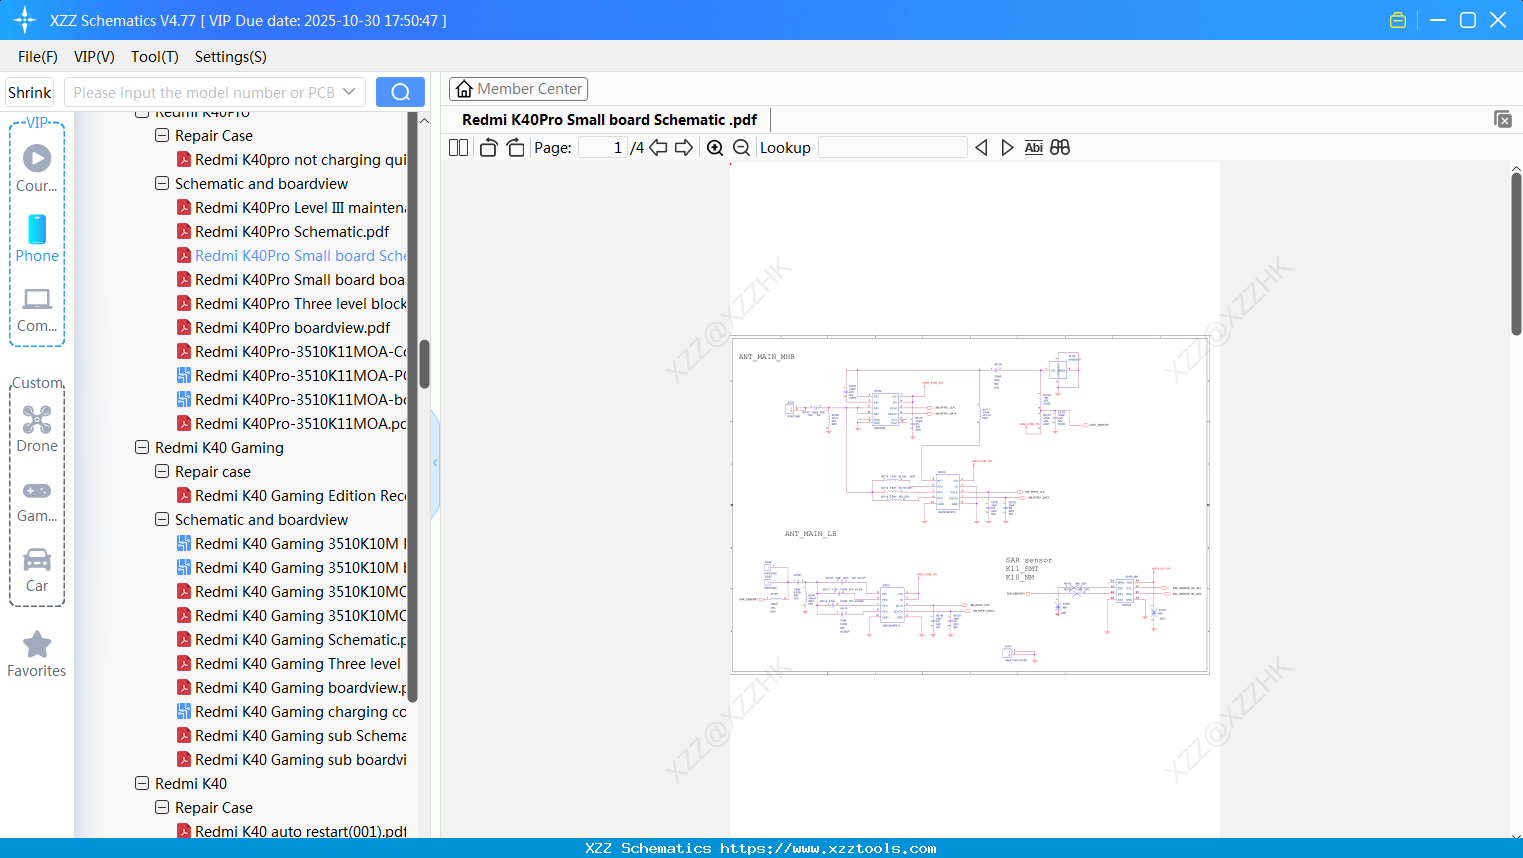This screenshot has height=858, width=1523.
Task: Collapse the Redmi K40 Gaming Repair case folder
Action: coord(162,471)
